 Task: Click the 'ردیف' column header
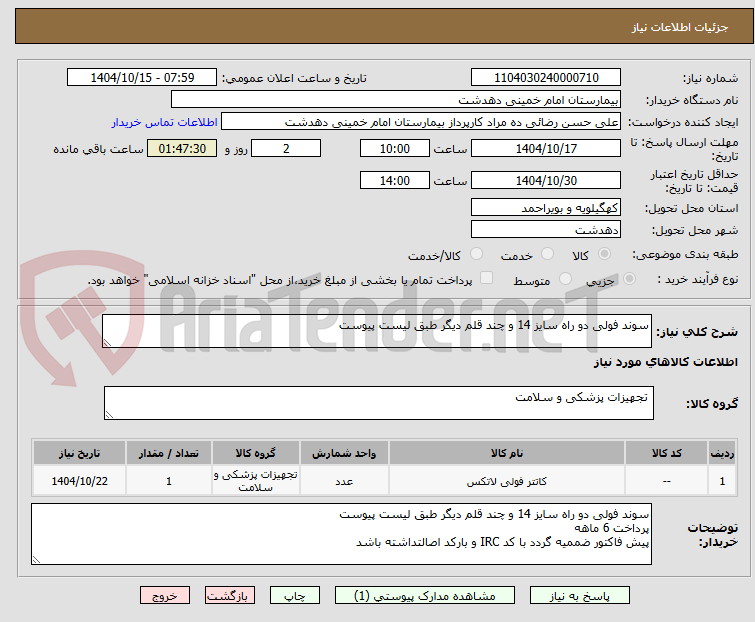coord(722,453)
